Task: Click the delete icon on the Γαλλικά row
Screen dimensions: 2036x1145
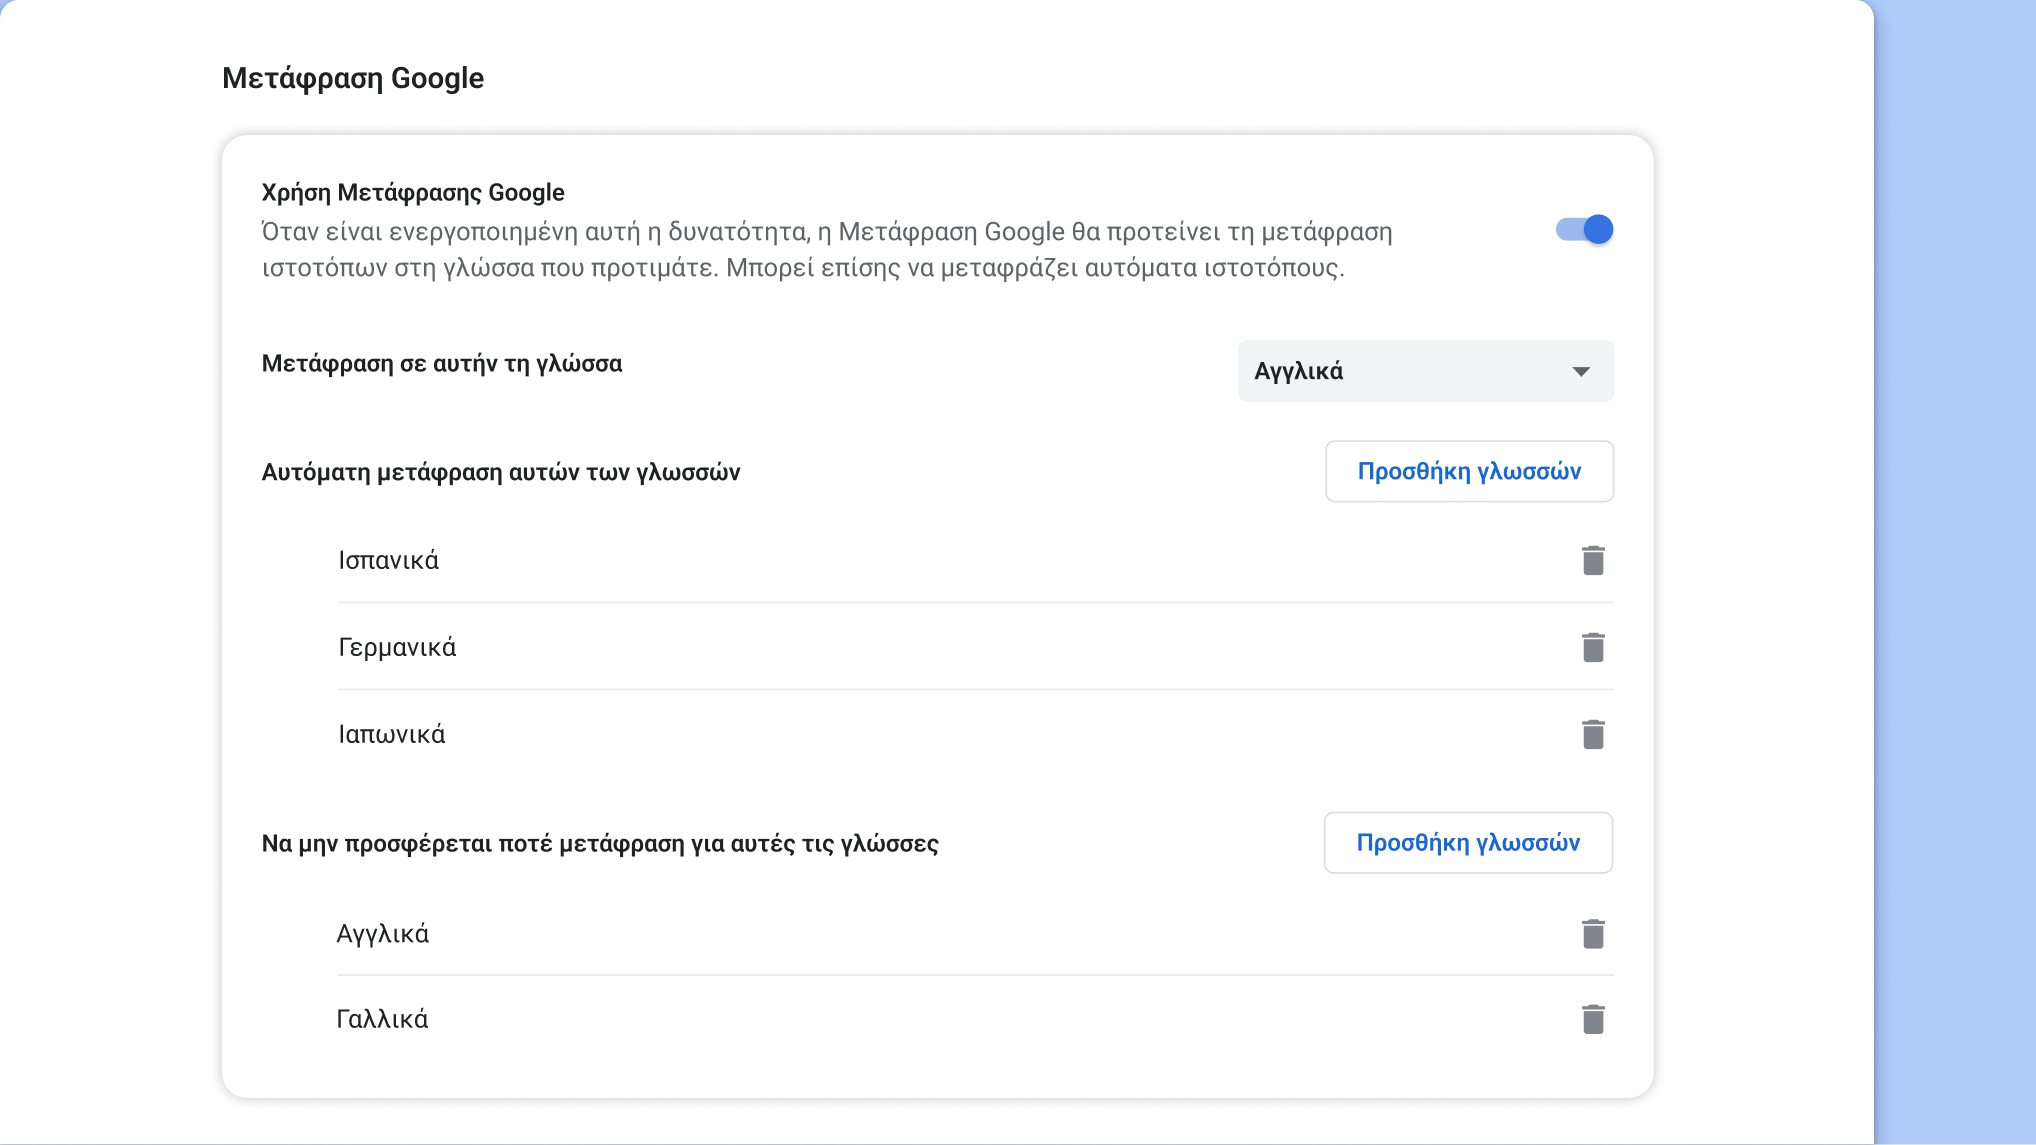Action: pos(1592,1018)
